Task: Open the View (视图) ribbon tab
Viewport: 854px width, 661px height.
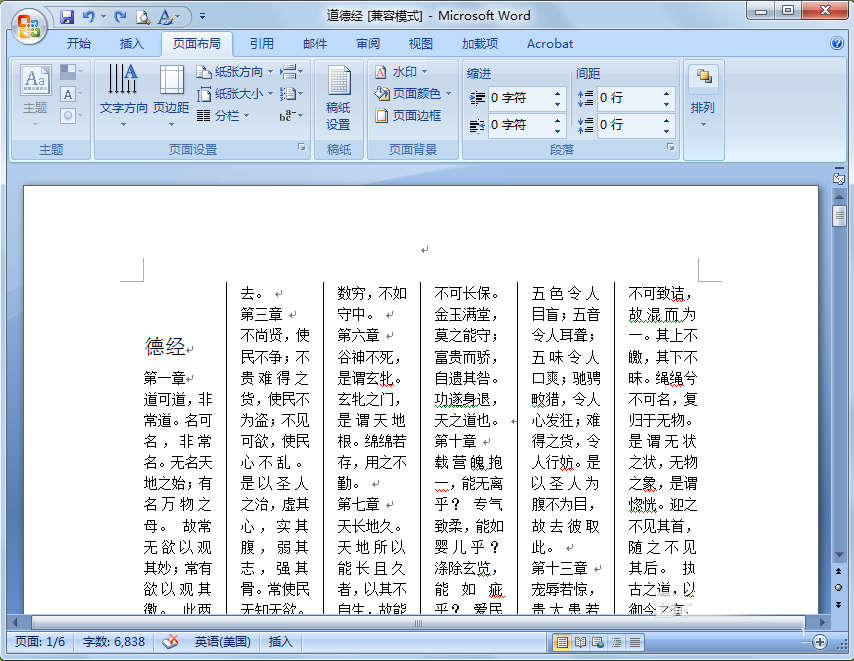Action: (420, 44)
